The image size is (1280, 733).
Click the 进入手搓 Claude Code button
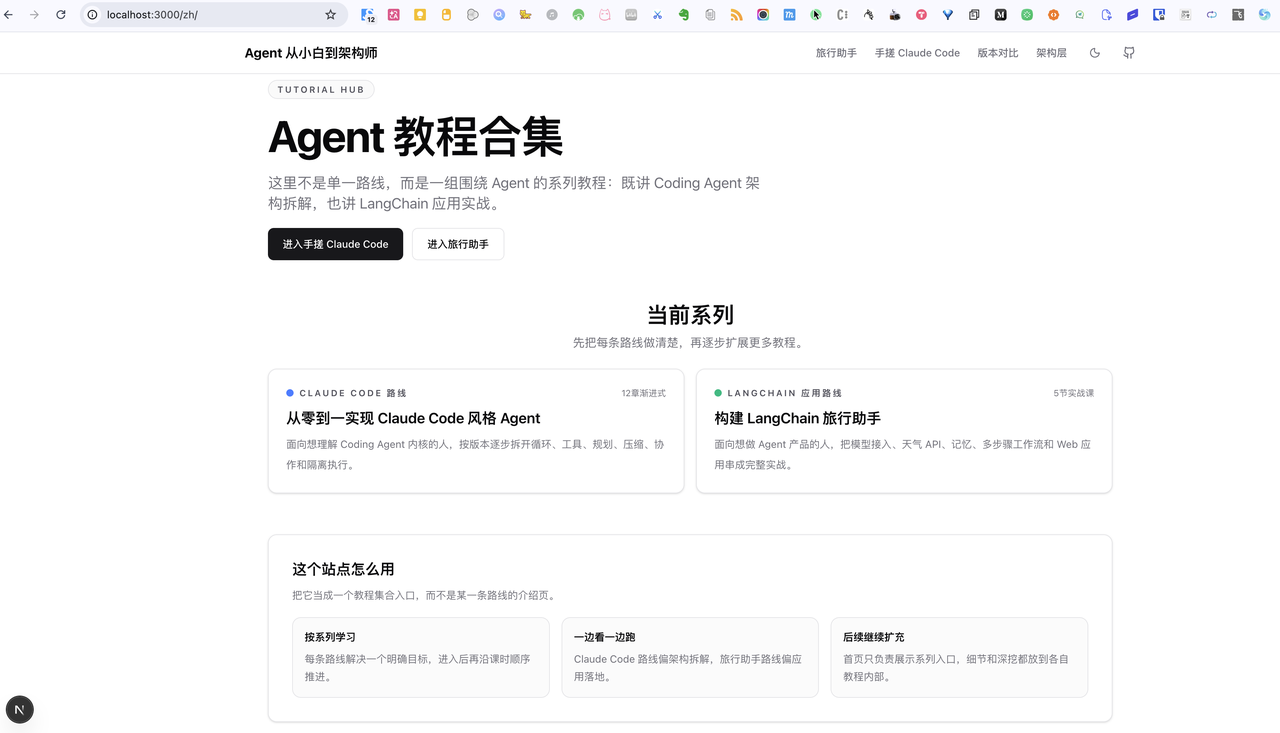[335, 244]
